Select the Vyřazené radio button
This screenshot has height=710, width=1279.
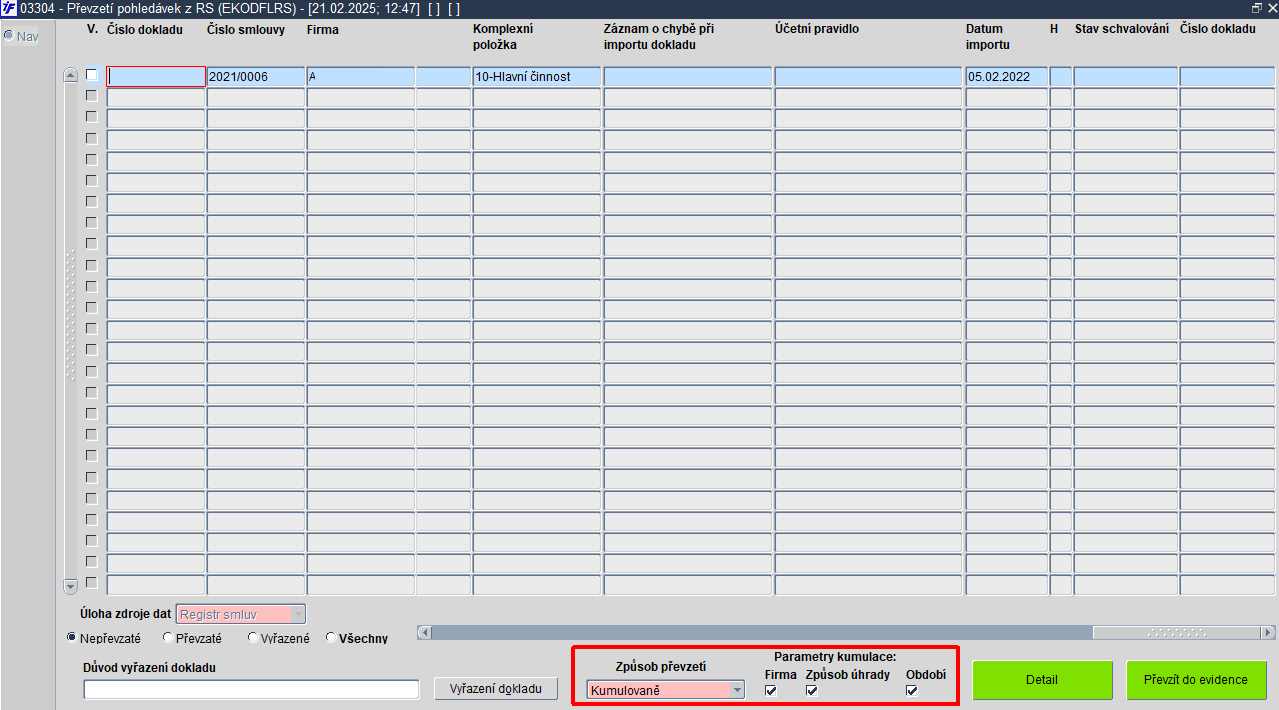point(253,637)
